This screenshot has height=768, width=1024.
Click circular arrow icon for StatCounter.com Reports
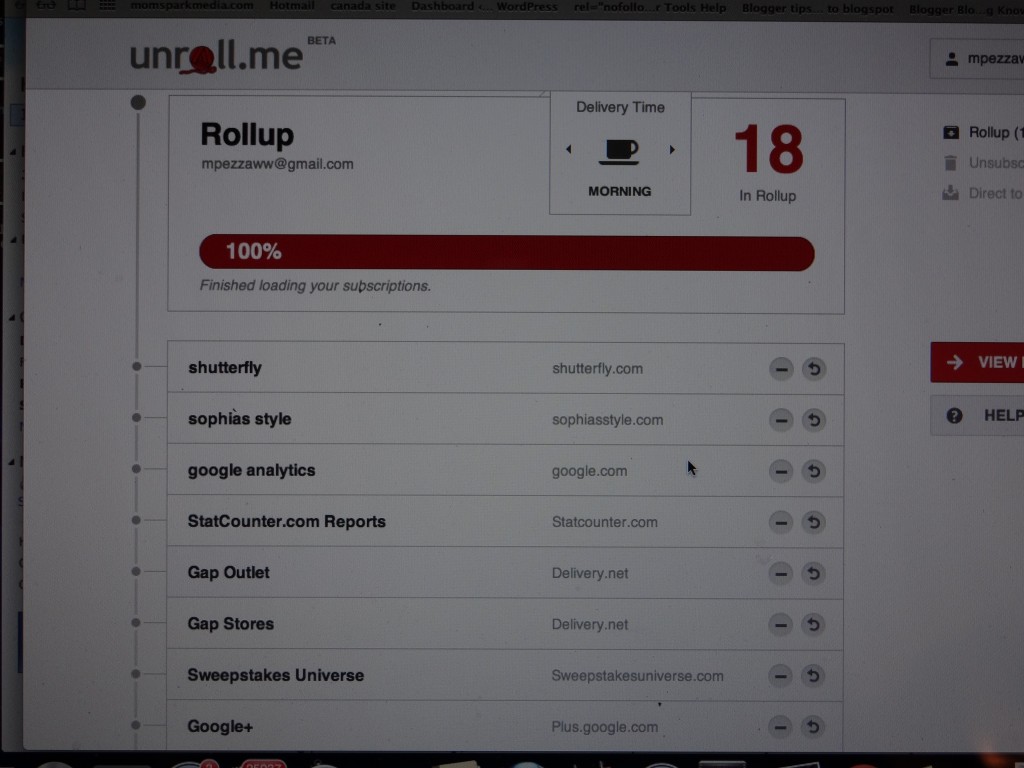(x=813, y=522)
